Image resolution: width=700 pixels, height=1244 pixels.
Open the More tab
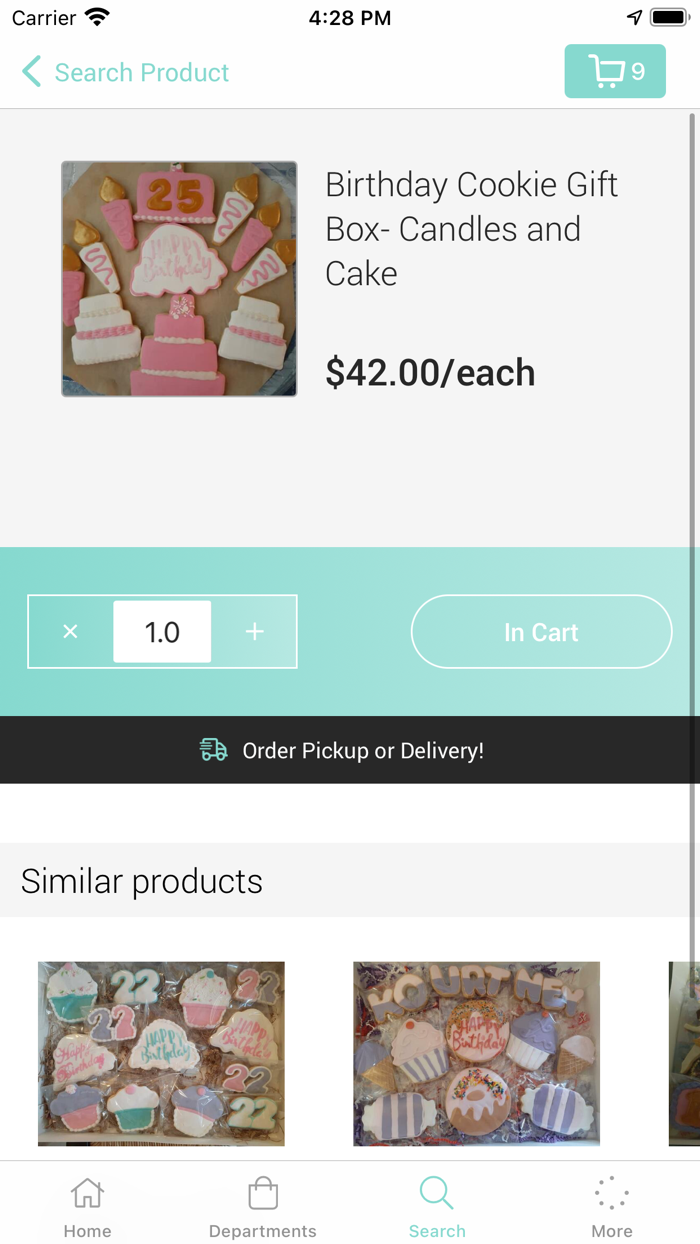[x=612, y=1206]
